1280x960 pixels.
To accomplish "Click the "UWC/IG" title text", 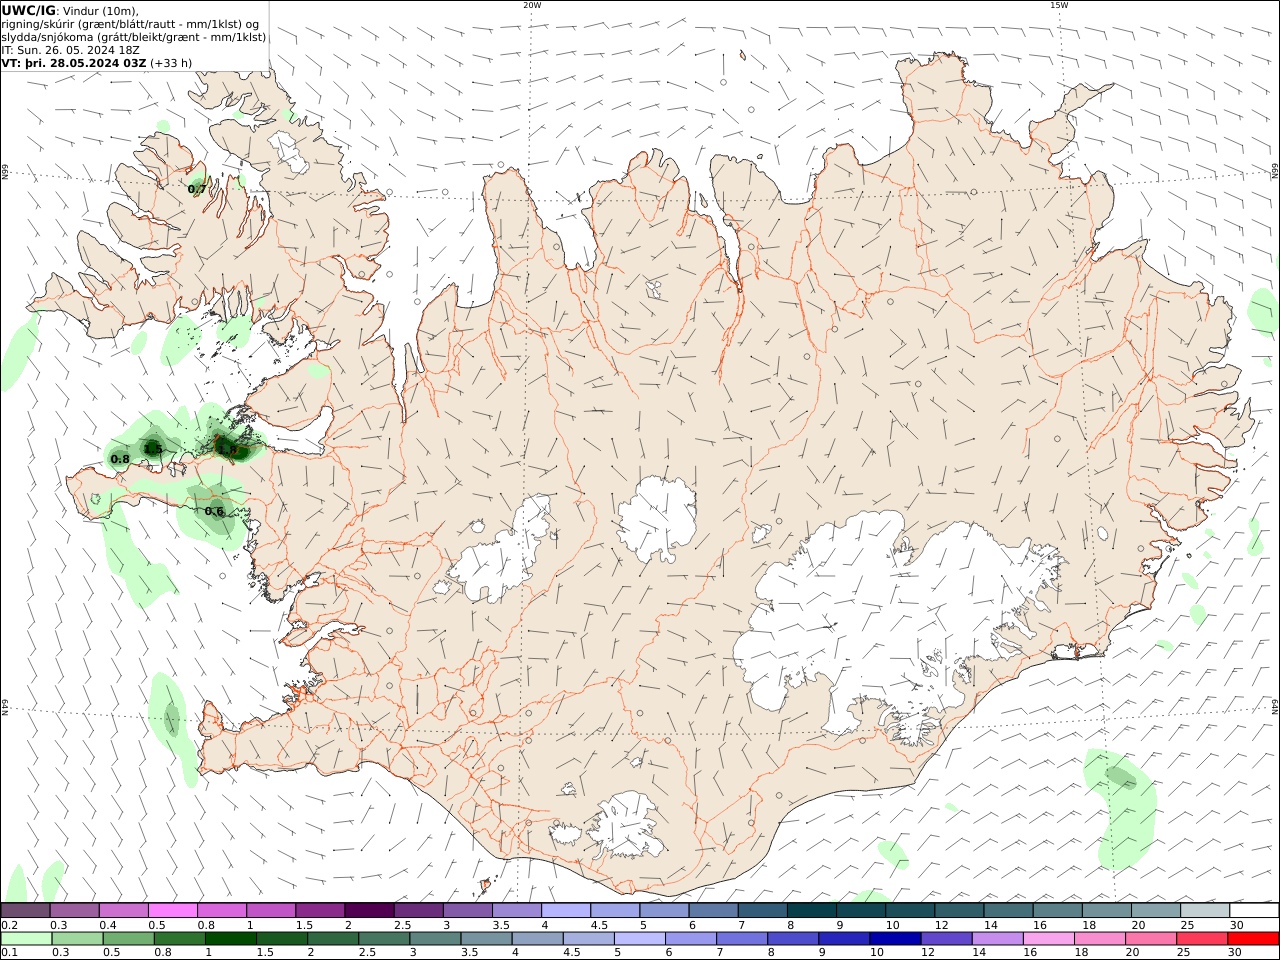I will (x=29, y=10).
